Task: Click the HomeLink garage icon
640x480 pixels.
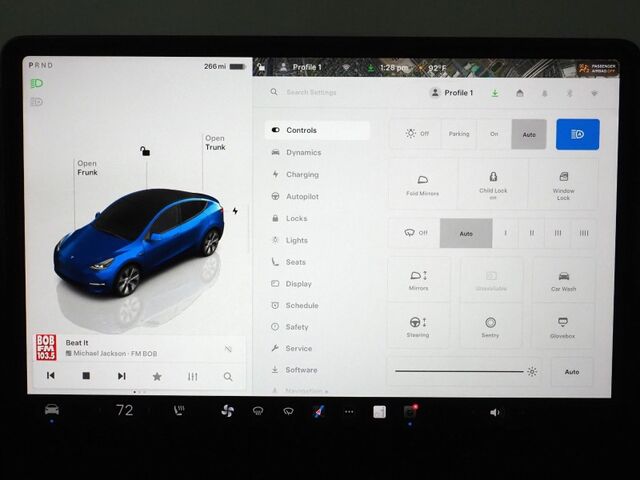Action: pos(520,93)
